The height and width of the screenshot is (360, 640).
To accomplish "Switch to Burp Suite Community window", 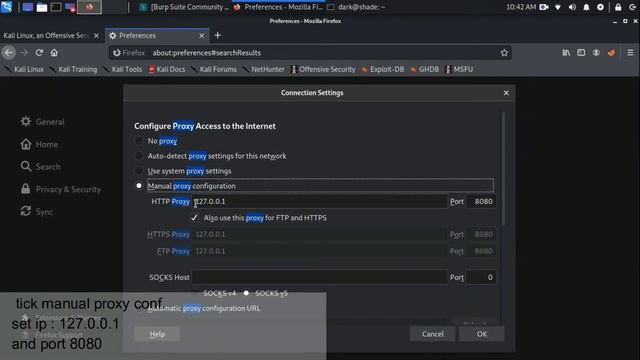I will tap(184, 7).
